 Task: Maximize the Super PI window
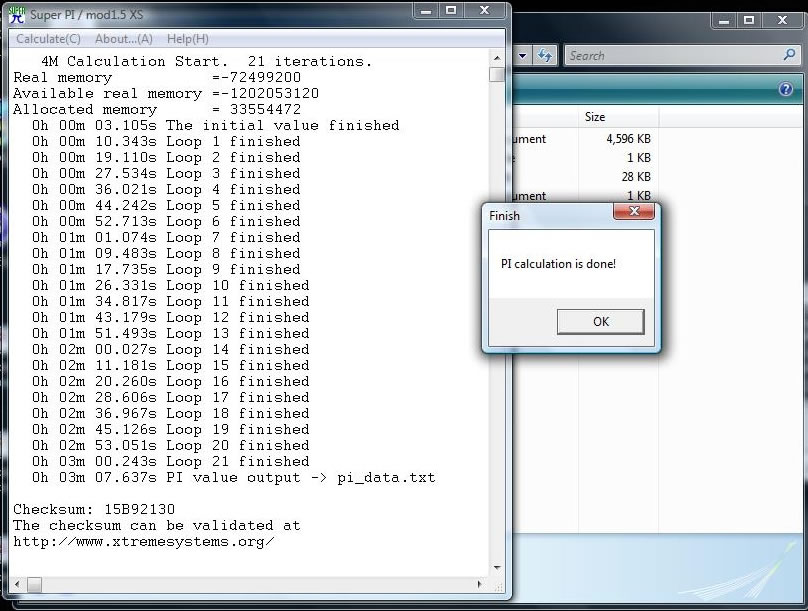point(451,11)
